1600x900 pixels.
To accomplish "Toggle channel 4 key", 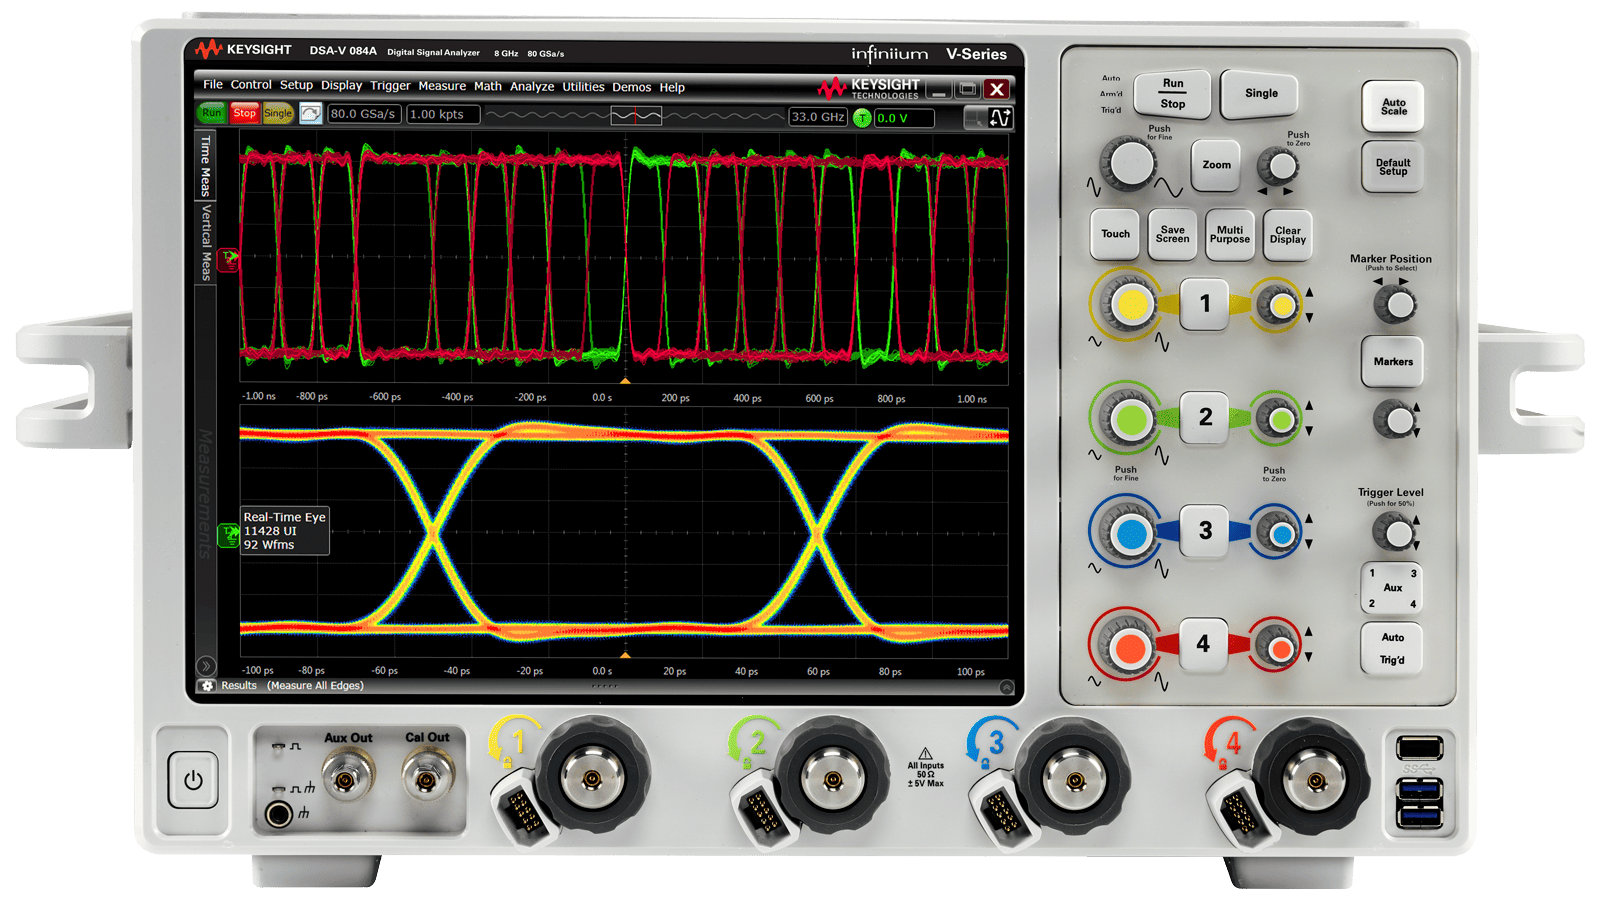I will click(x=1203, y=645).
